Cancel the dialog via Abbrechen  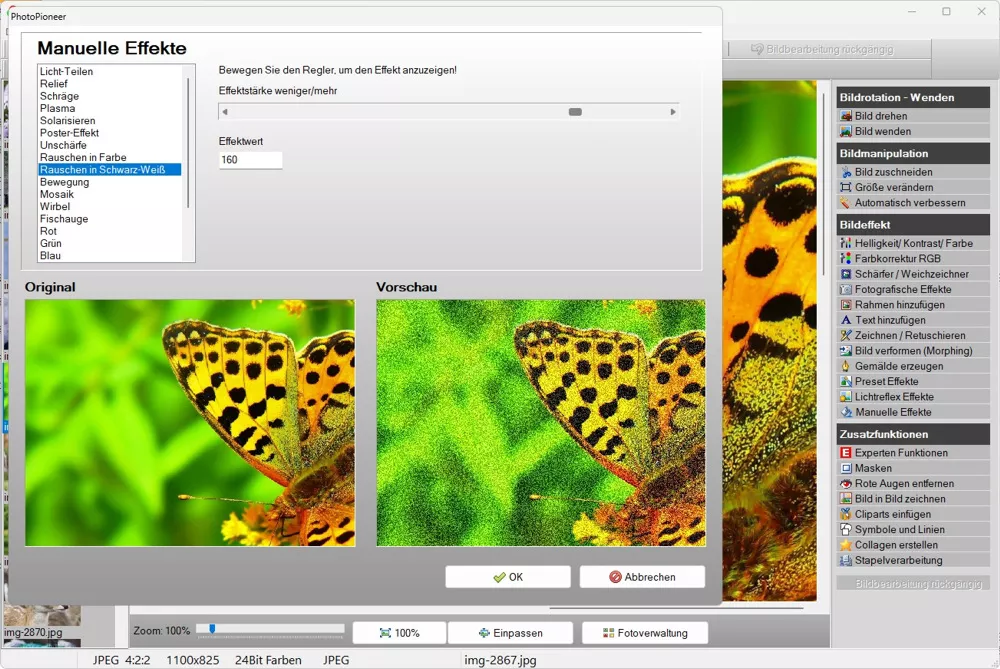coord(642,576)
